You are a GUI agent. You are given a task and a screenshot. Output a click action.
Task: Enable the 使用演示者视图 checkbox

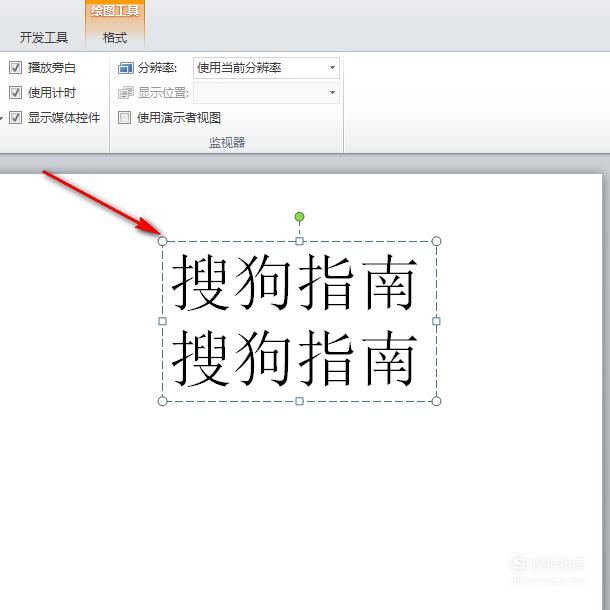click(124, 117)
